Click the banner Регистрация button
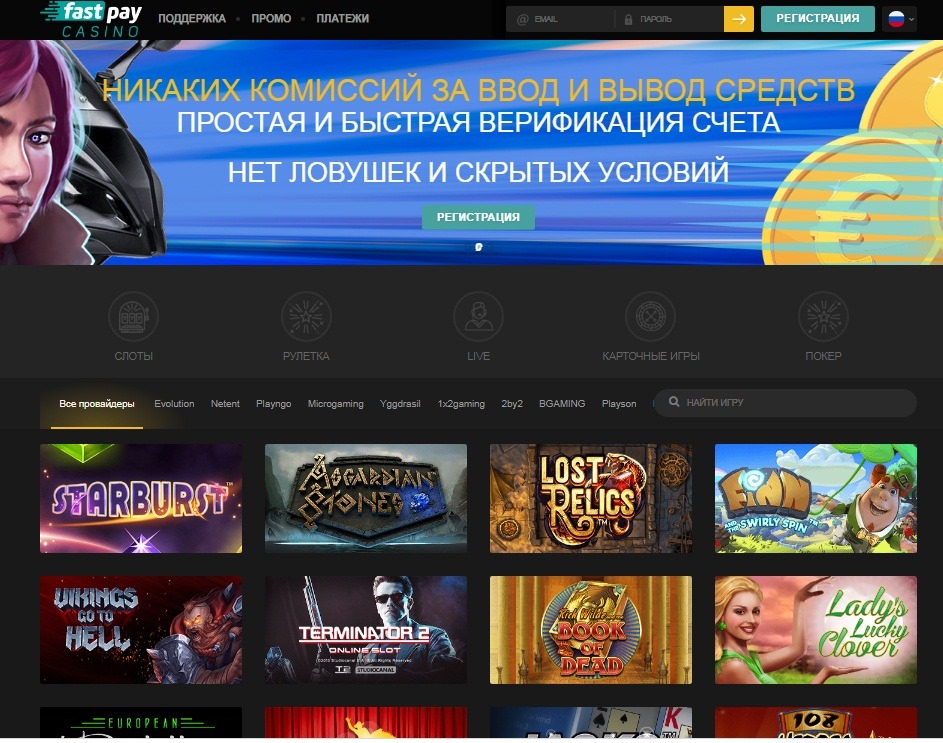This screenshot has height=743, width=943. 478,217
